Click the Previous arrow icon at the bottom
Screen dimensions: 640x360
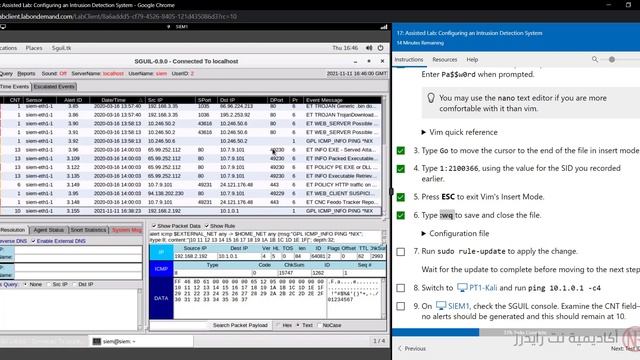coord(400,348)
